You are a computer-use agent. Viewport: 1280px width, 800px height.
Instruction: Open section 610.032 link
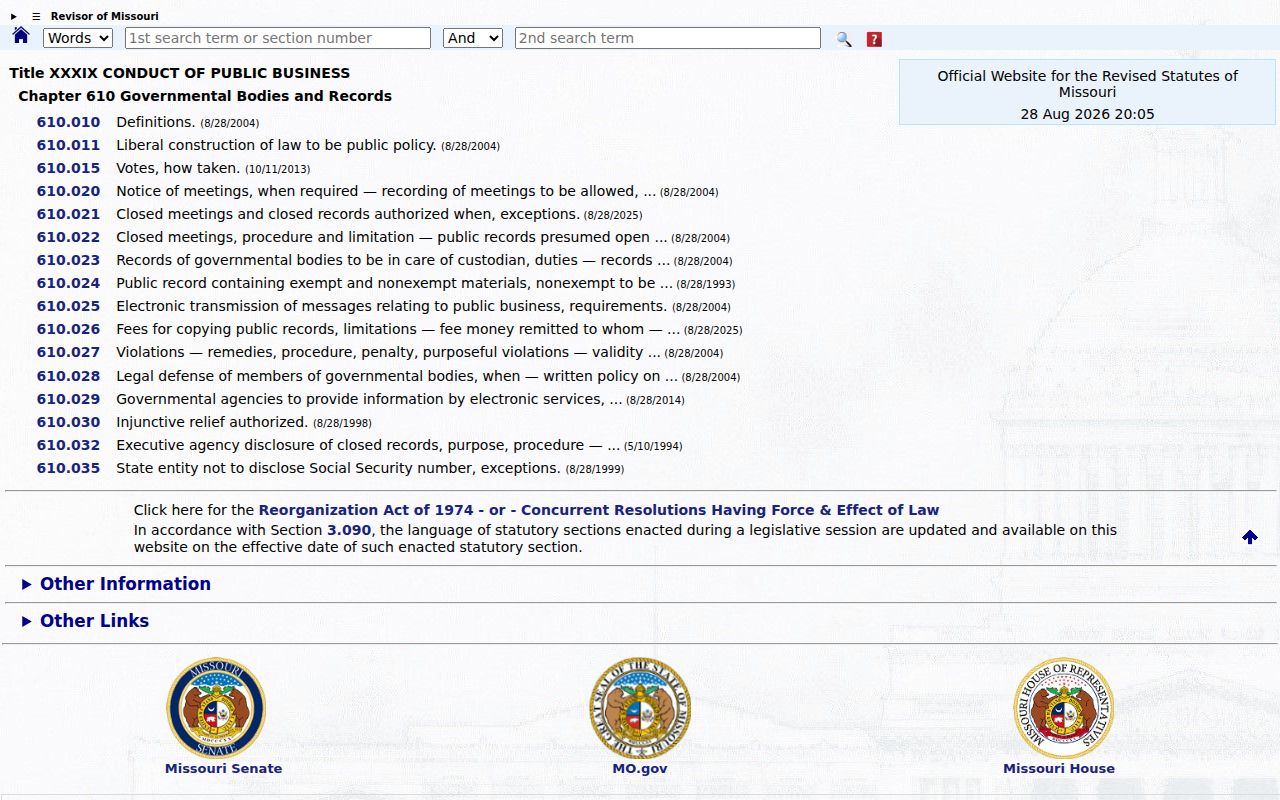click(x=68, y=445)
